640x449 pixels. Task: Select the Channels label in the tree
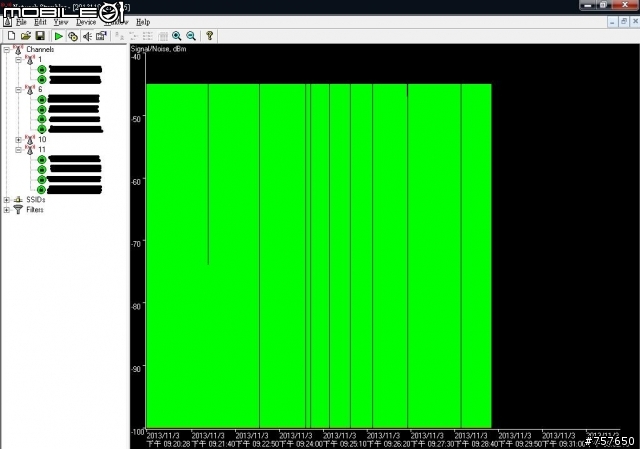pyautogui.click(x=40, y=49)
